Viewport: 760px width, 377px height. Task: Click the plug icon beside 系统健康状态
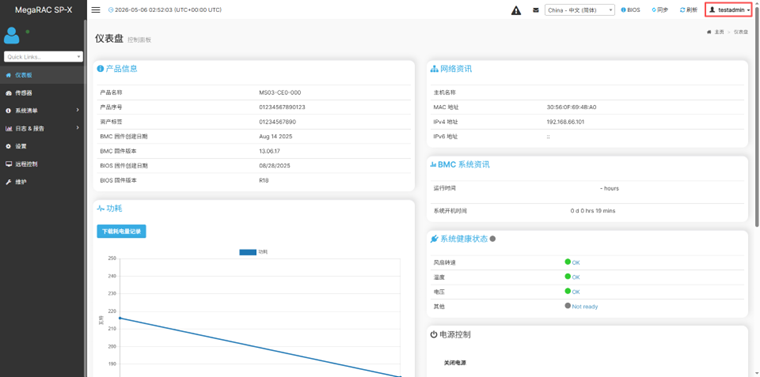pos(434,239)
